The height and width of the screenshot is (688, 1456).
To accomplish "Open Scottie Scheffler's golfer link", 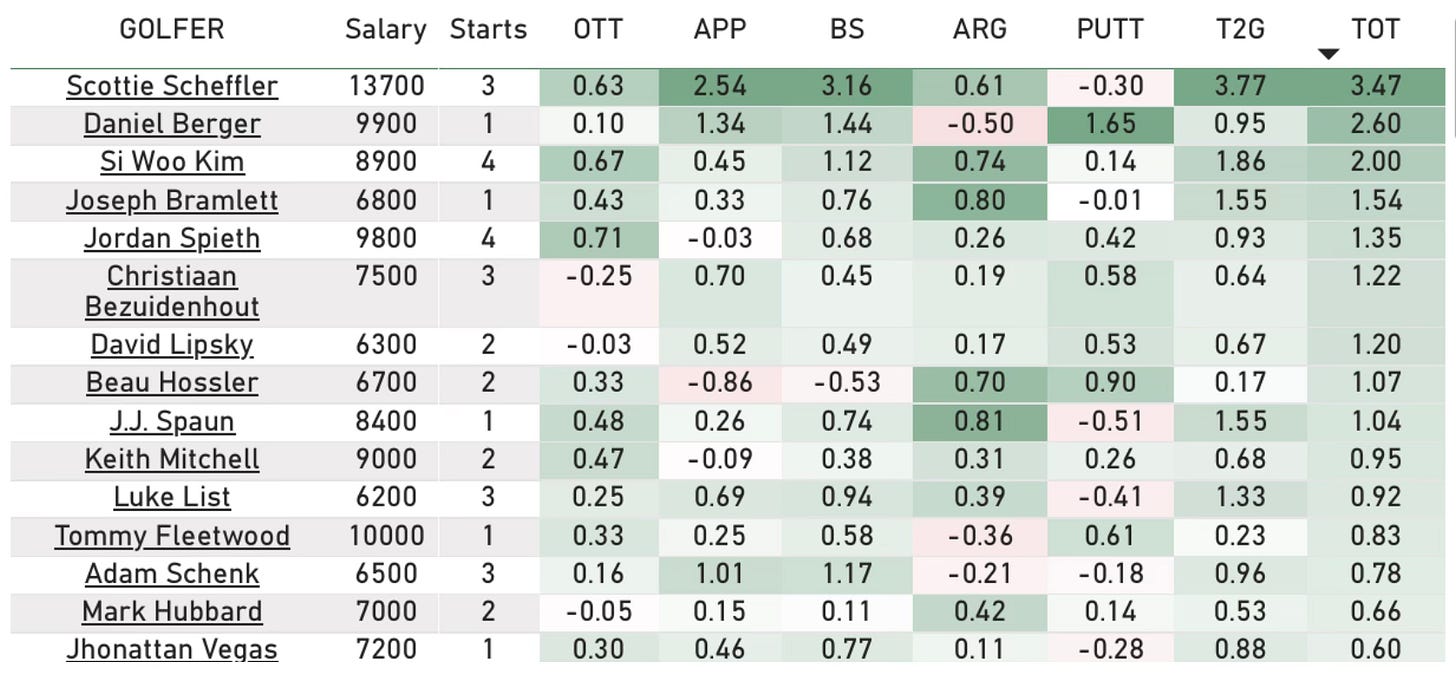I will tap(172, 86).
